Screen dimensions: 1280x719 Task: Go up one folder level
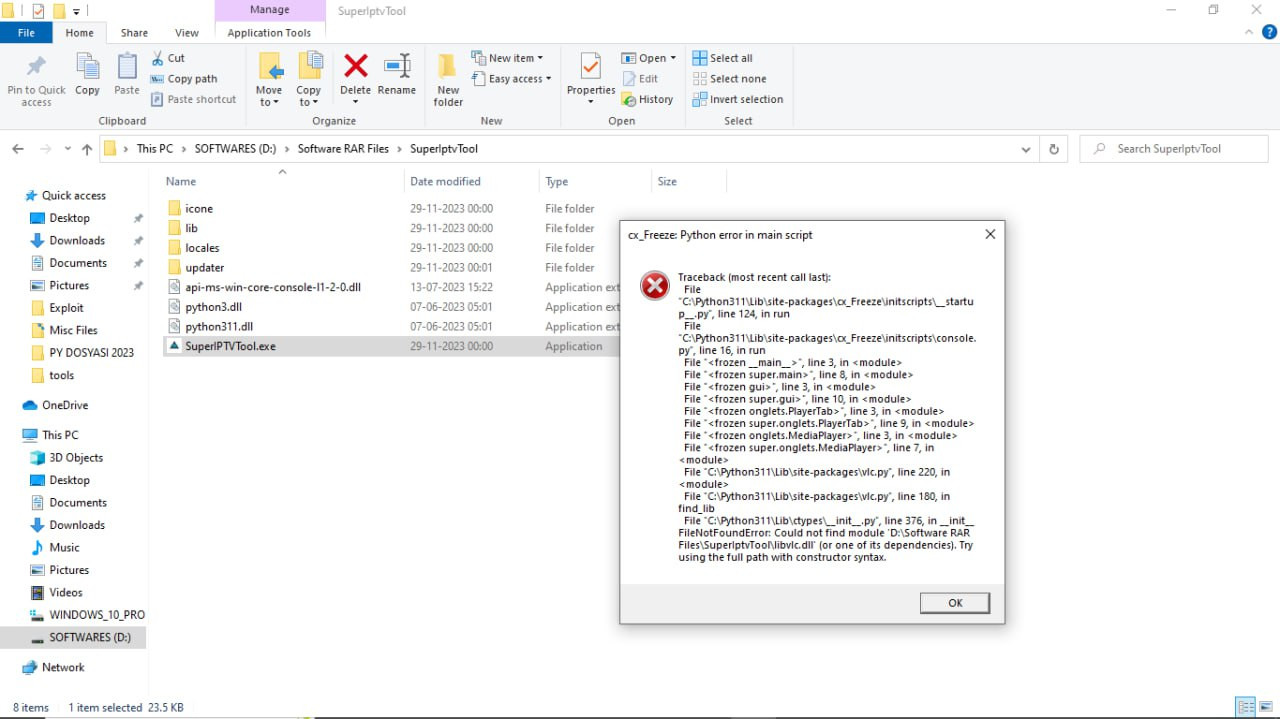click(x=87, y=149)
